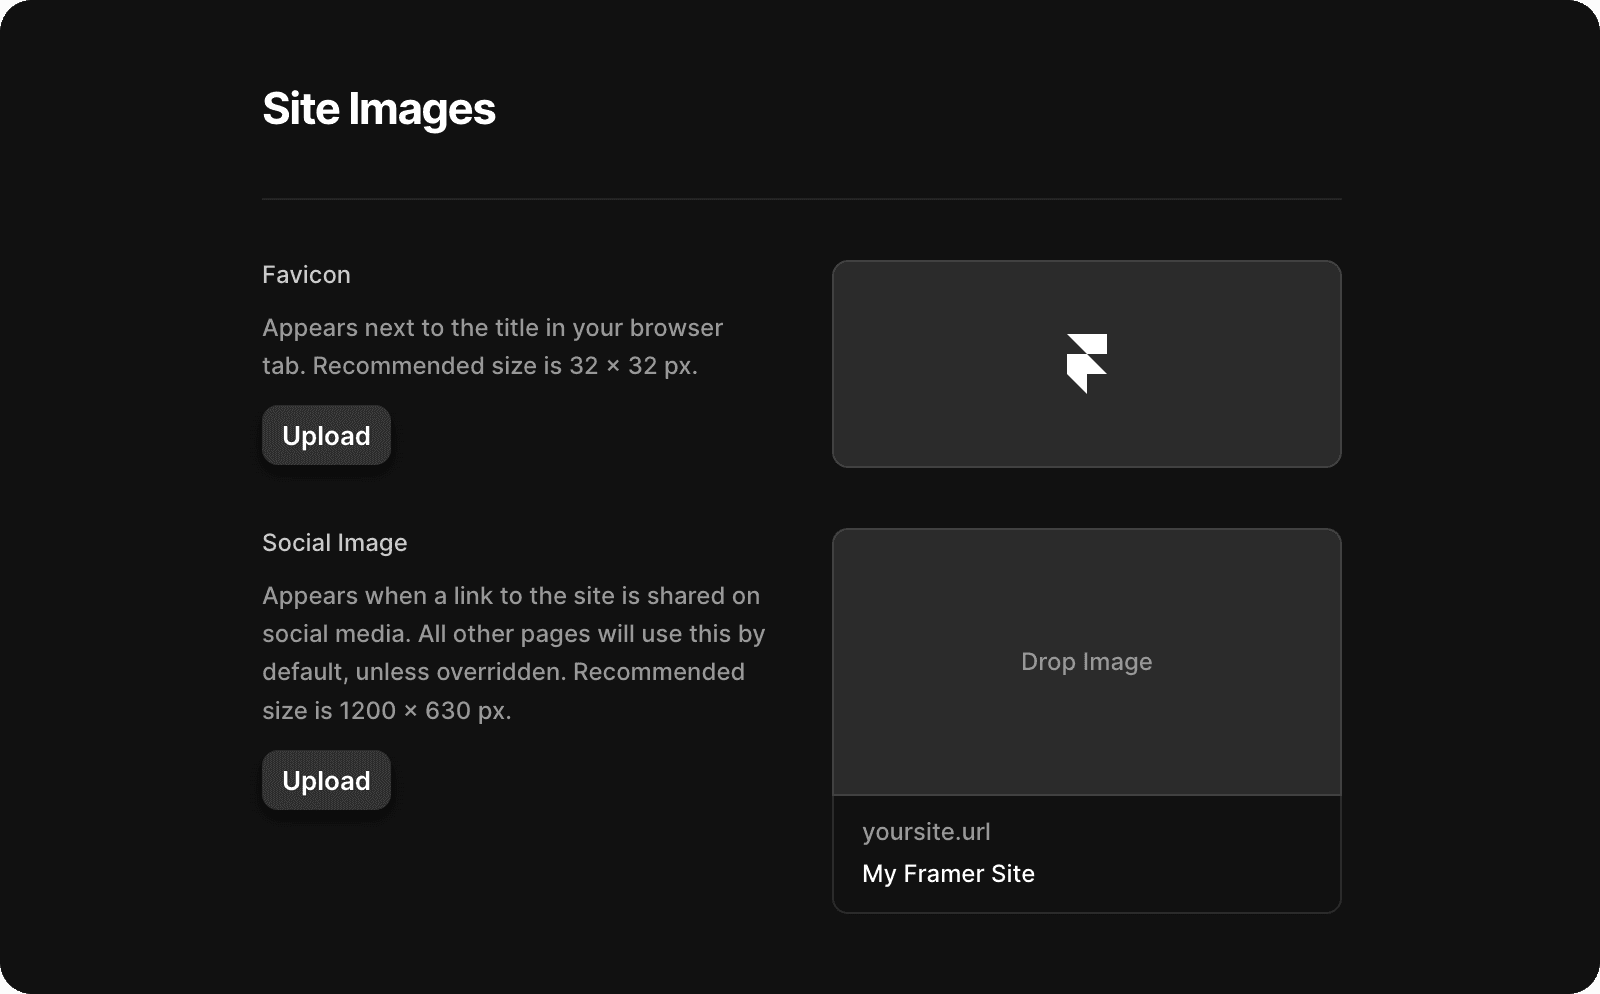Viewport: 1600px width, 994px height.
Task: Click the Site Images heading
Action: point(378,109)
